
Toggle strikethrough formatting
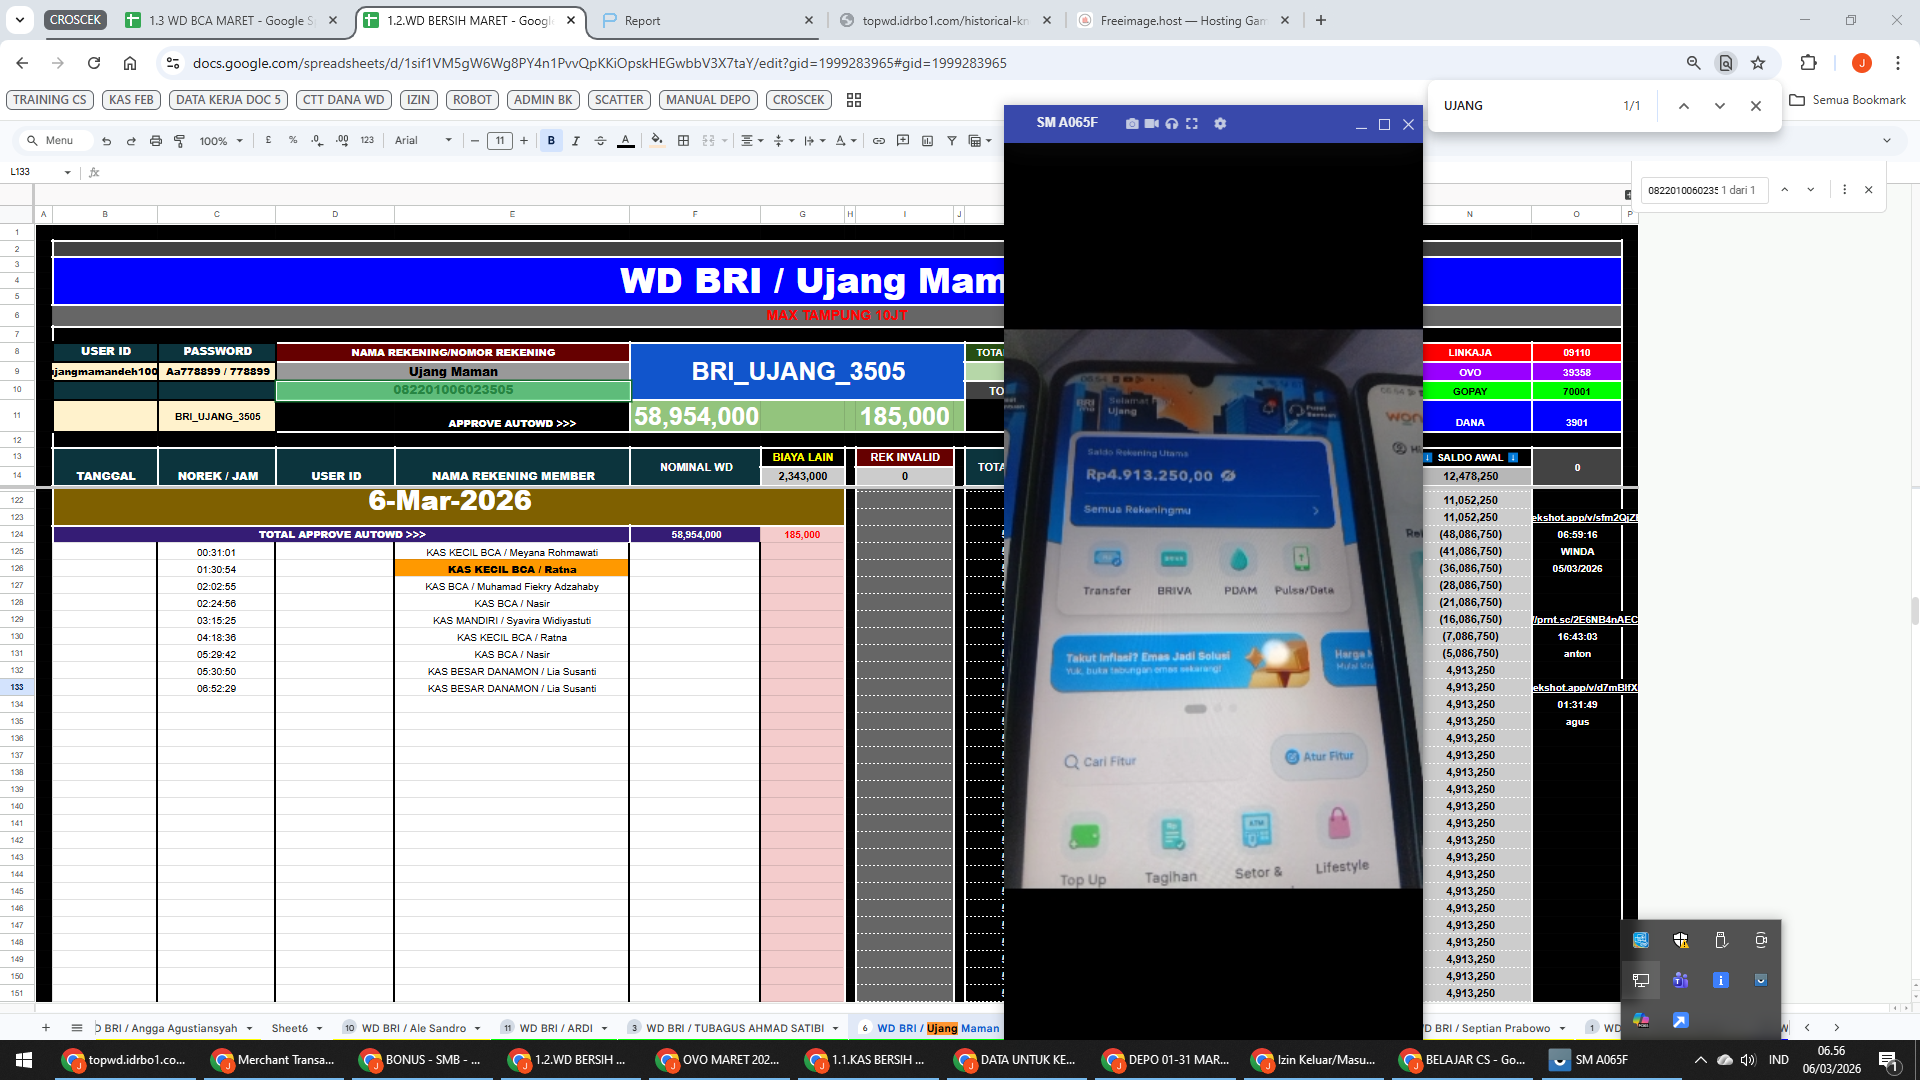click(x=600, y=141)
